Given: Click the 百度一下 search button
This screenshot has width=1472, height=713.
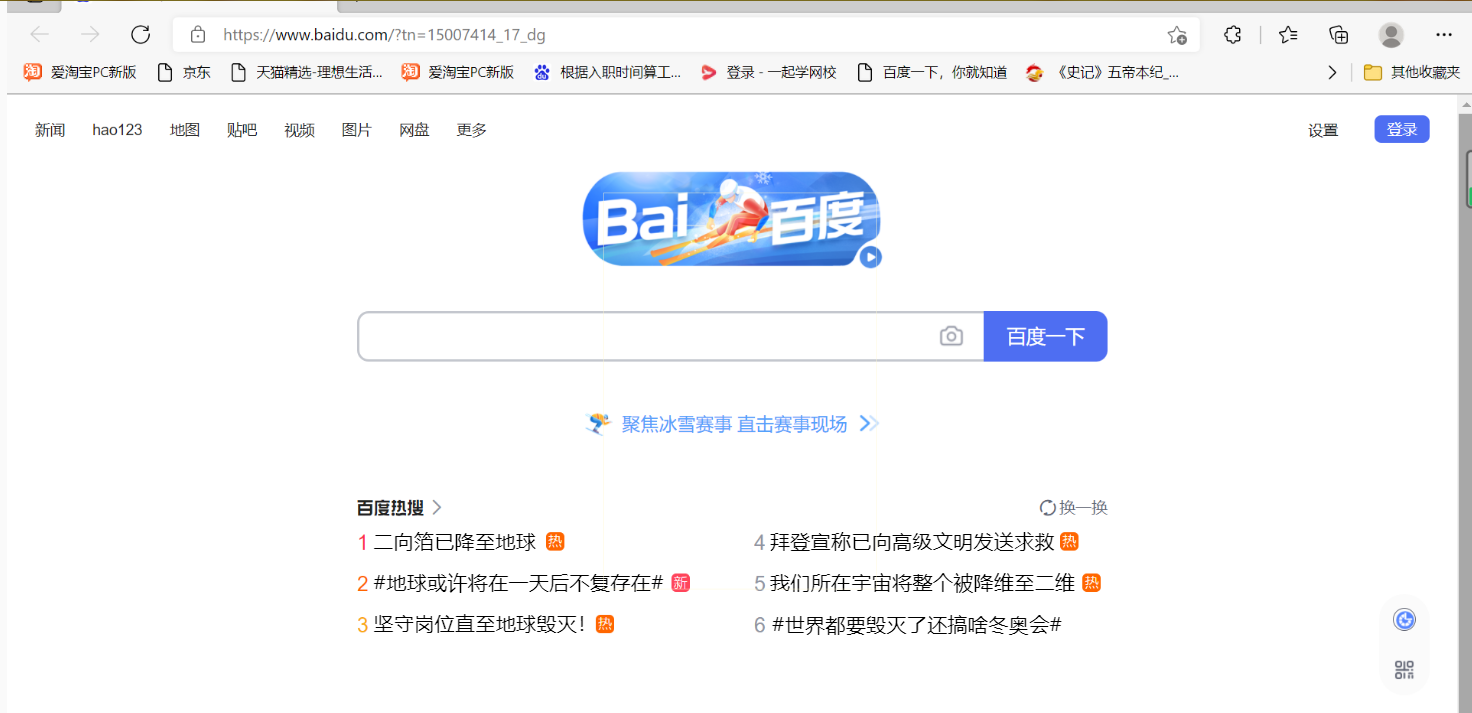Looking at the screenshot, I should [1046, 336].
